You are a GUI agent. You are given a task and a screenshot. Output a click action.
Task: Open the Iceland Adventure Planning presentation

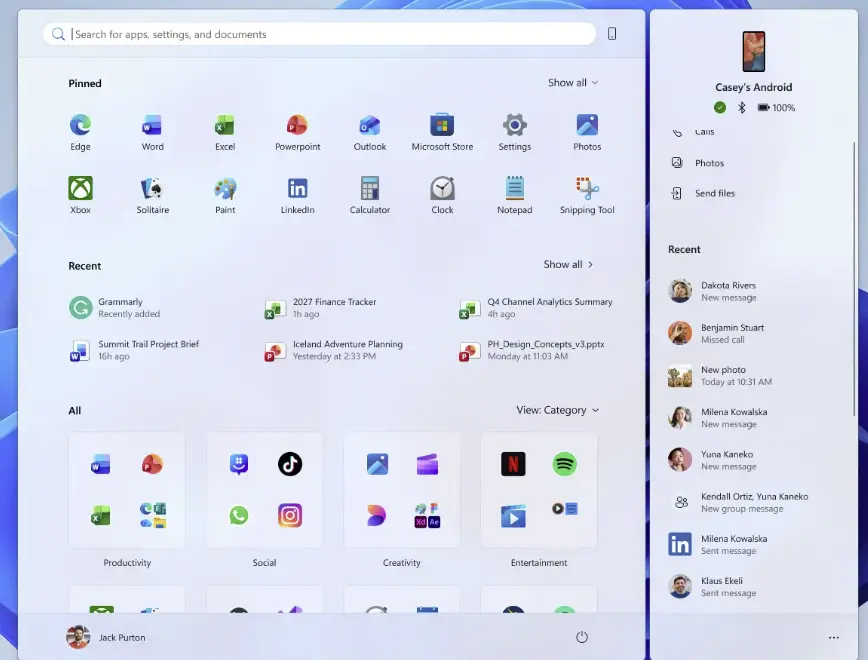(333, 350)
